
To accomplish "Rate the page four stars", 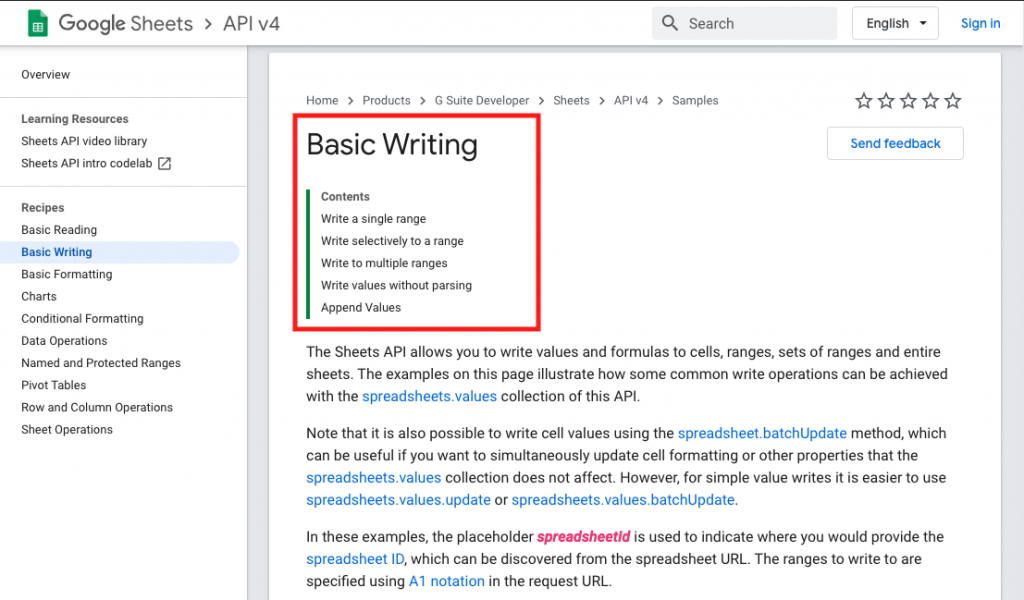I will [x=930, y=101].
